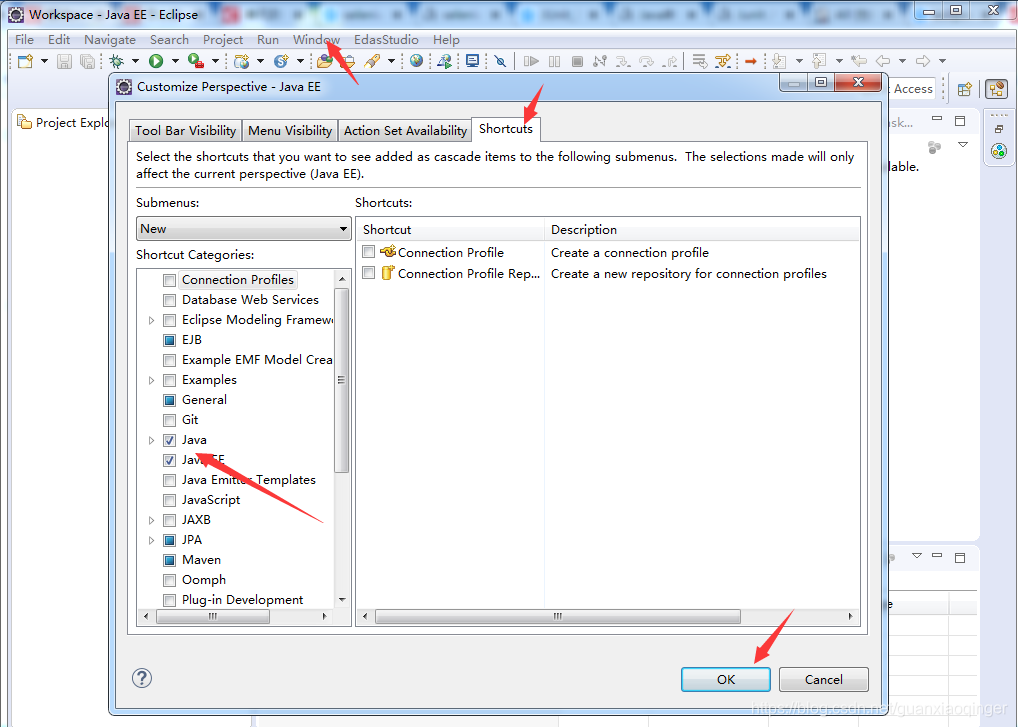Click the Project Explorer folder icon

click(x=24, y=122)
